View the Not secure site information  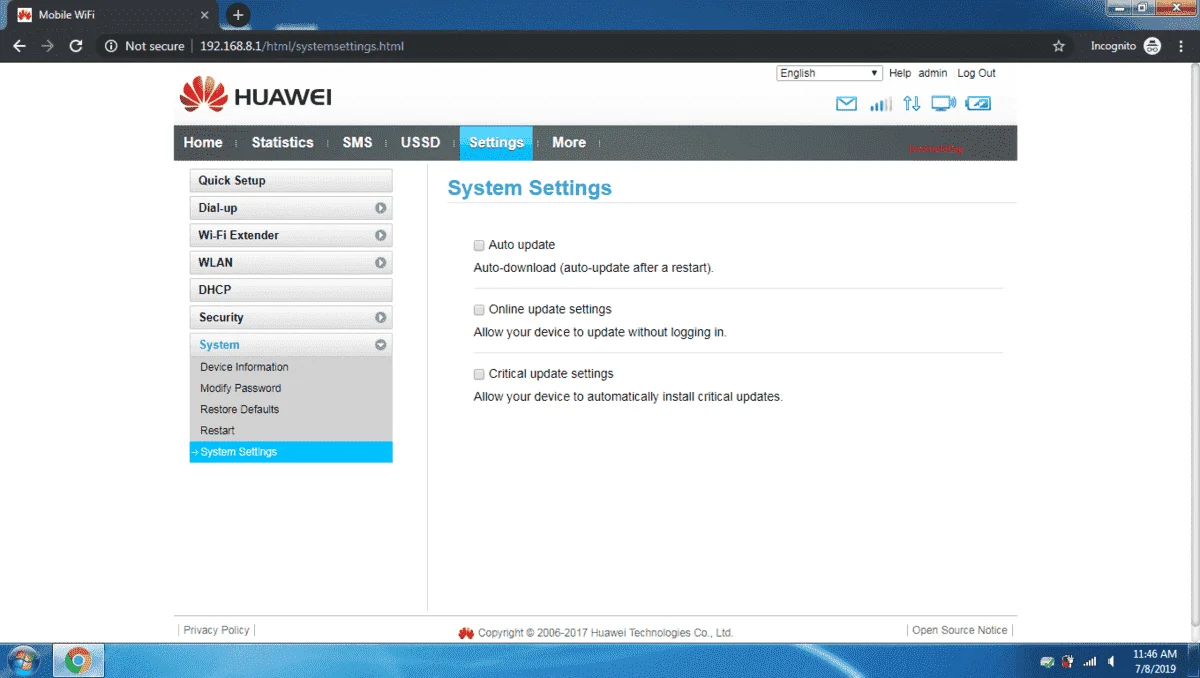pyautogui.click(x=145, y=46)
